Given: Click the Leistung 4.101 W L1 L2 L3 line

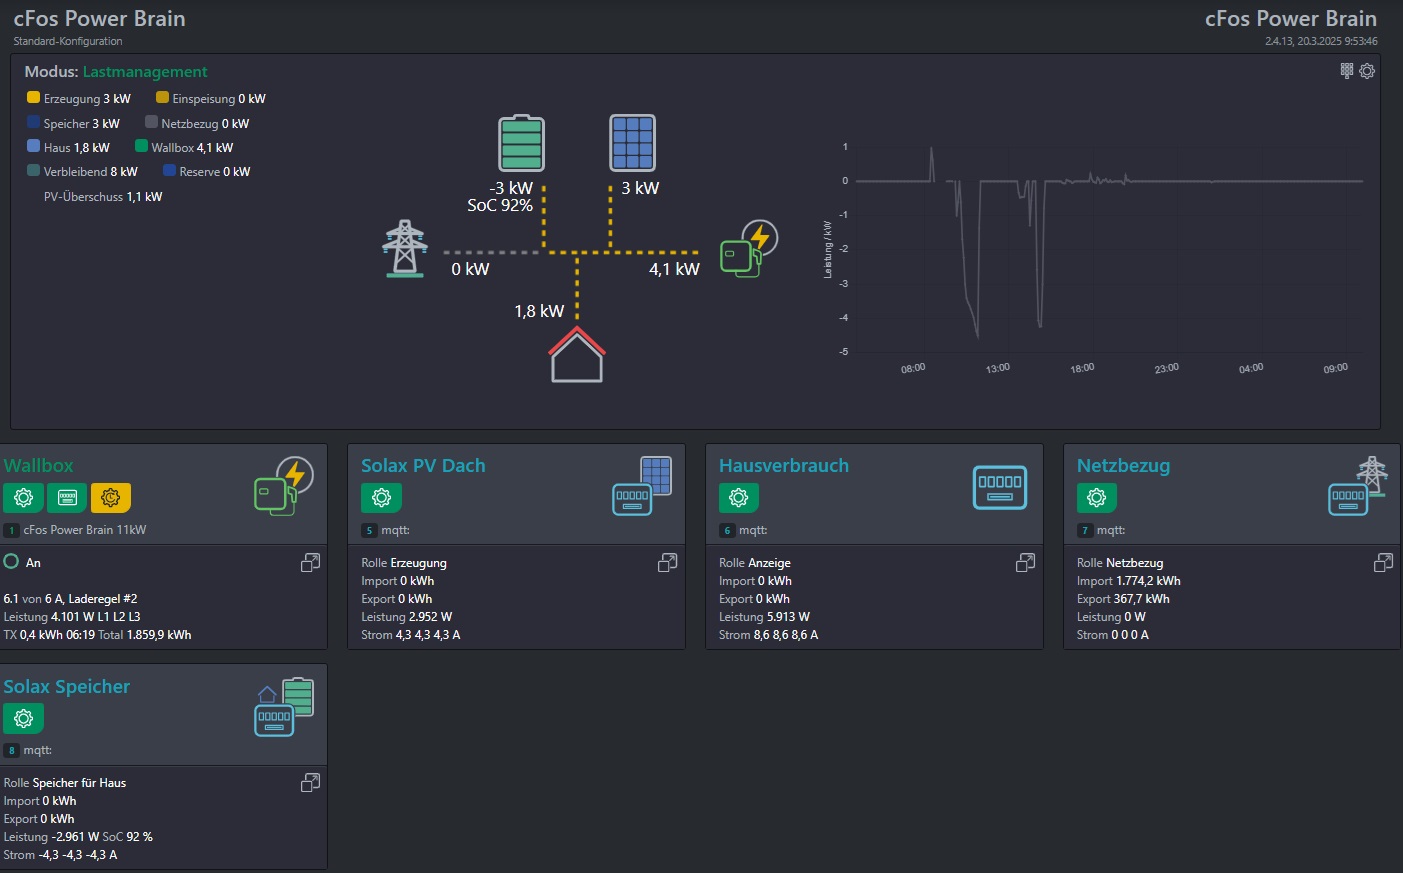Looking at the screenshot, I should coord(72,617).
